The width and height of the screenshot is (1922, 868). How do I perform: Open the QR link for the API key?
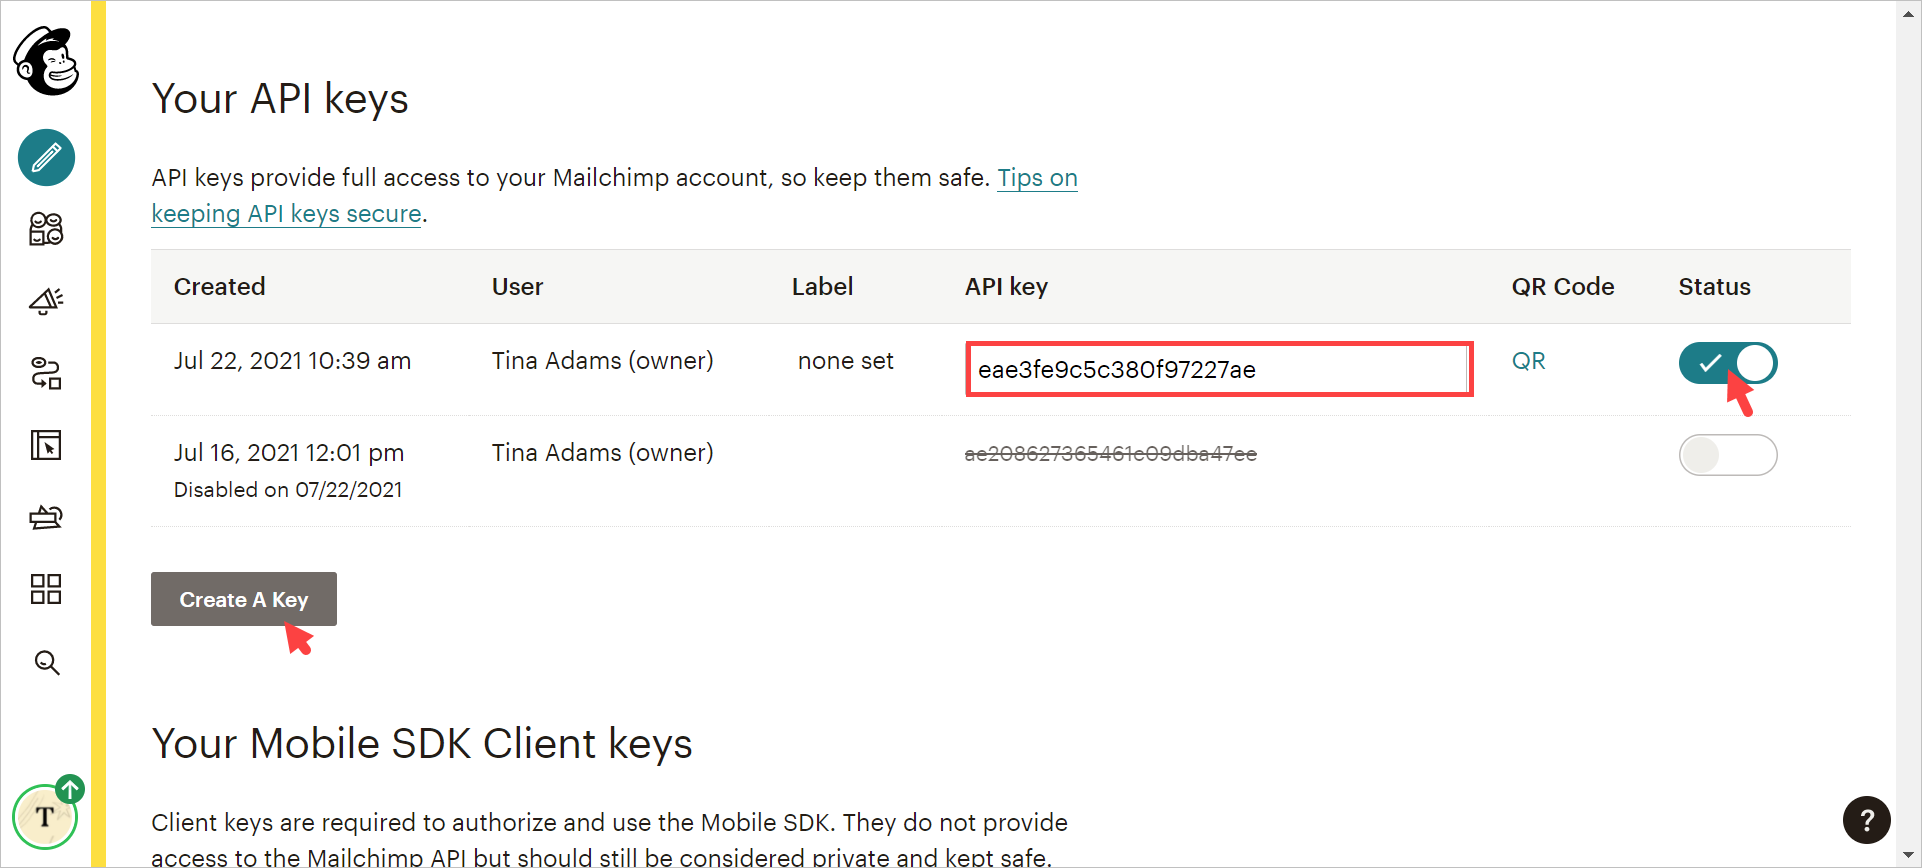click(x=1528, y=361)
